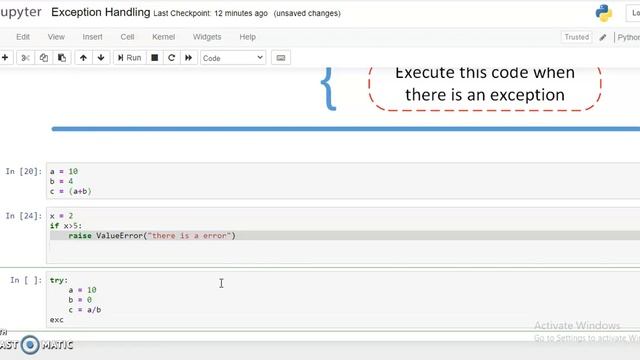Interrupt the kernel with the stop icon
Image resolution: width=640 pixels, height=360 pixels.
(154, 58)
